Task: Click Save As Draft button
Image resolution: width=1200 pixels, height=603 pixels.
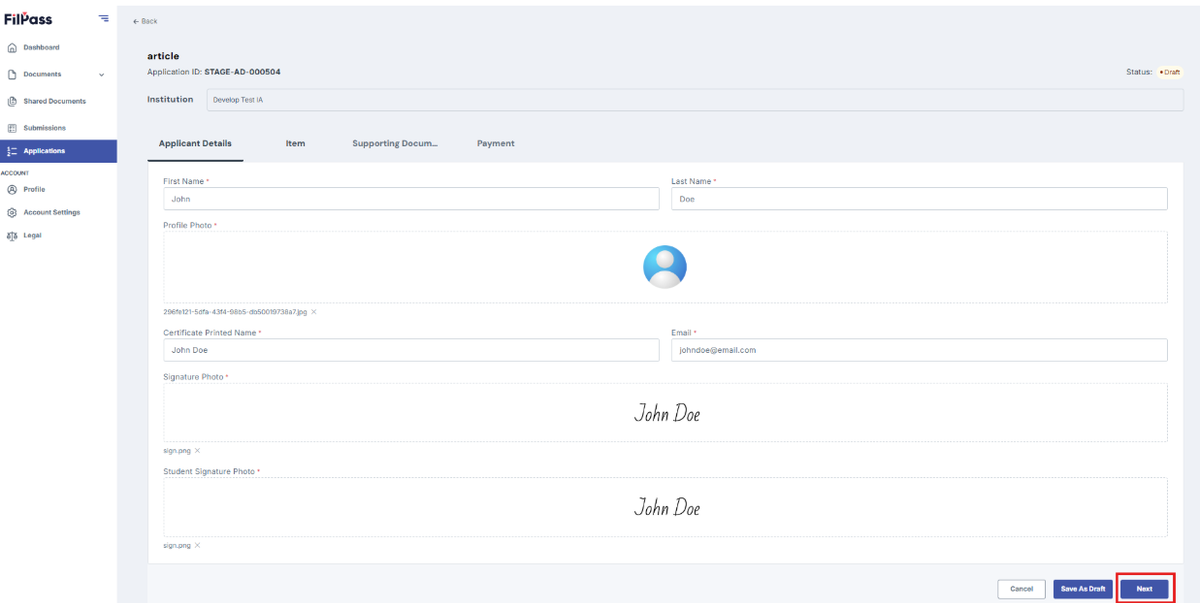Action: coord(1083,589)
